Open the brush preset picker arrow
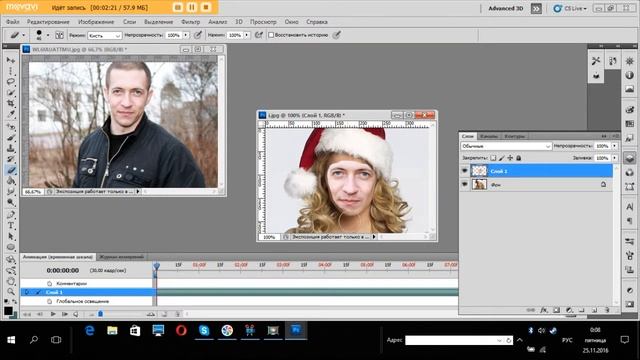 point(48,36)
